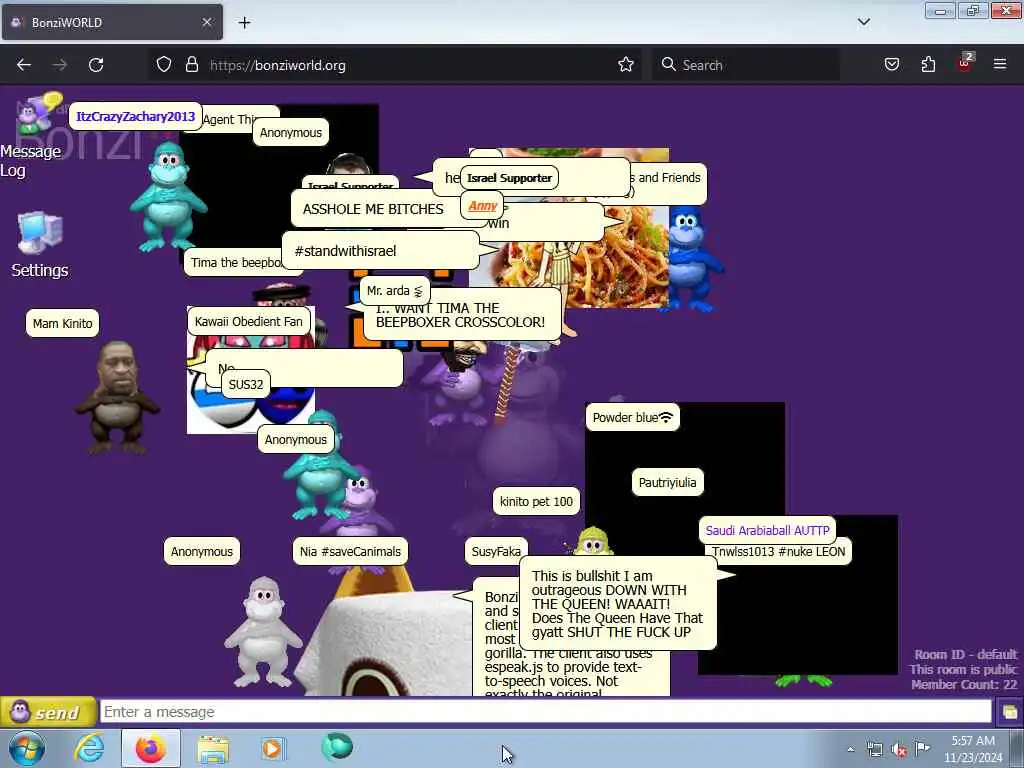Open the Settings computer icon

[40, 232]
